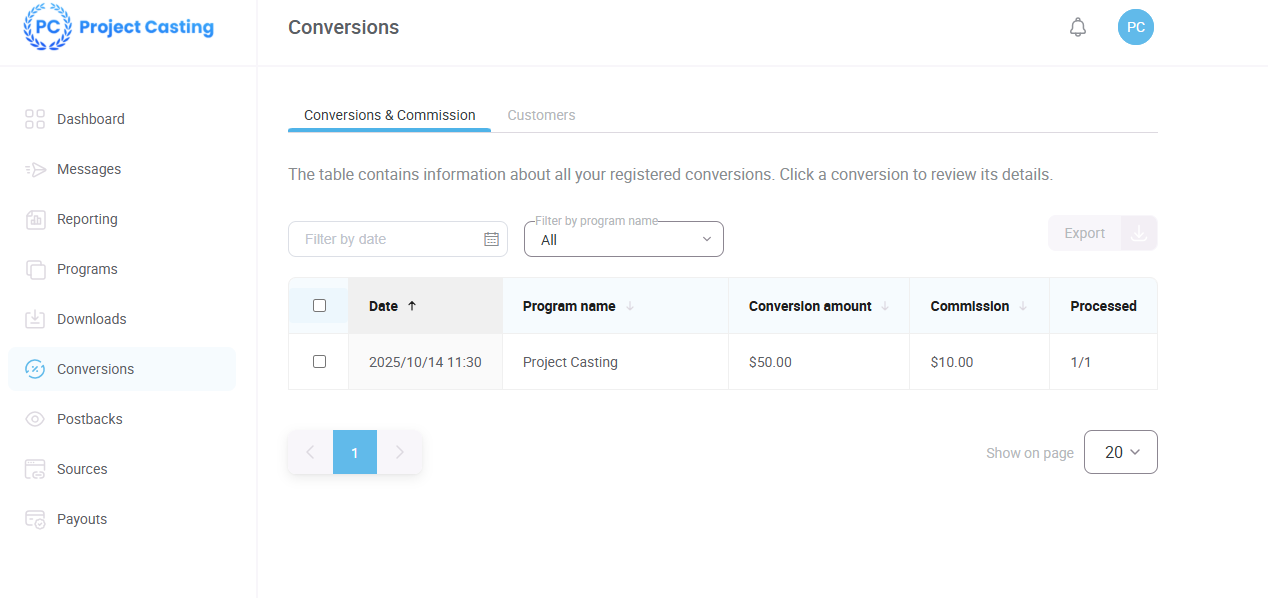Click the Payouts icon in sidebar

pos(35,519)
